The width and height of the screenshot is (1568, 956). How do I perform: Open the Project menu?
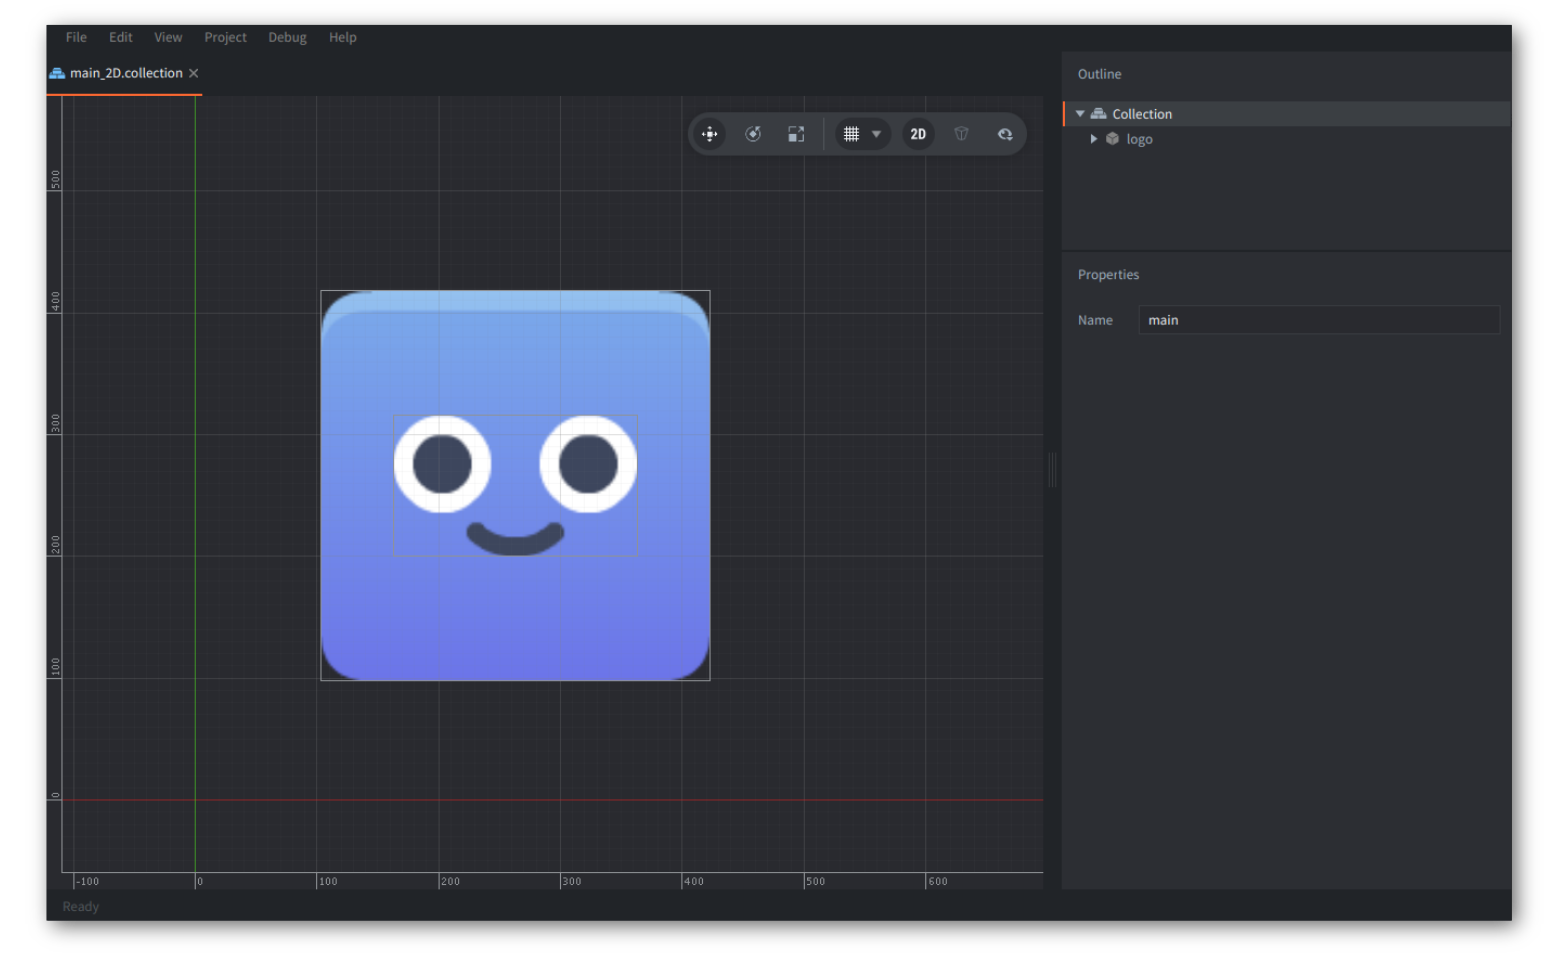(225, 37)
